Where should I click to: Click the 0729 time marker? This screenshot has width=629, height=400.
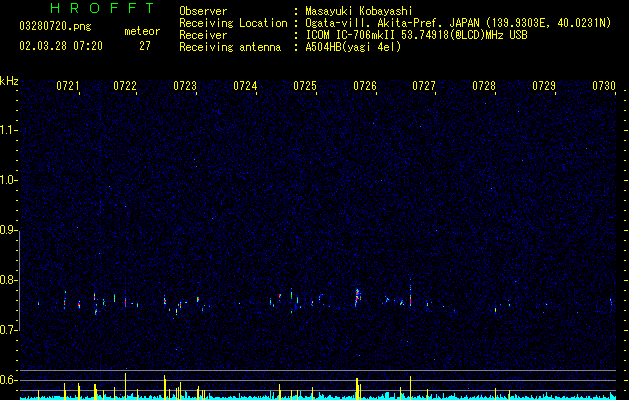point(544,86)
